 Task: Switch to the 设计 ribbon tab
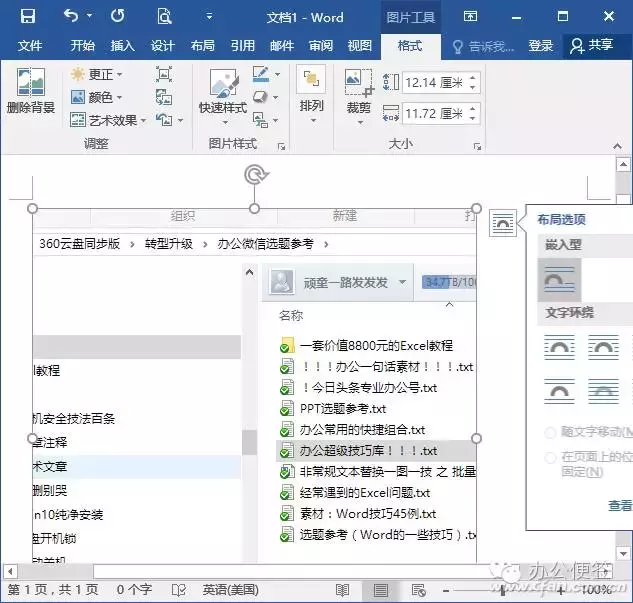[163, 46]
